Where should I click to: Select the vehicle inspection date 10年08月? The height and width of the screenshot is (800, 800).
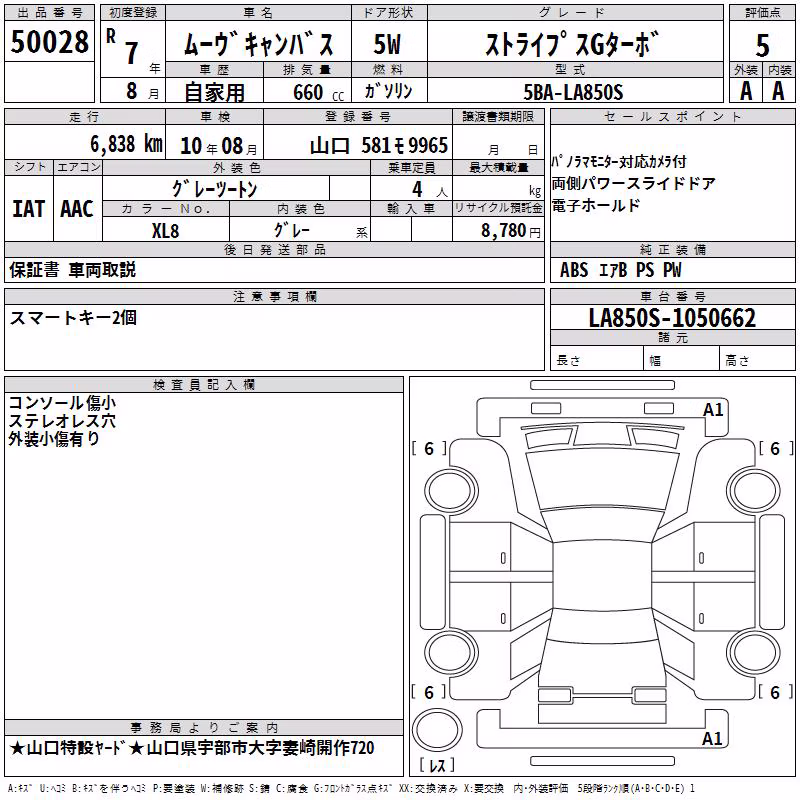tap(219, 146)
